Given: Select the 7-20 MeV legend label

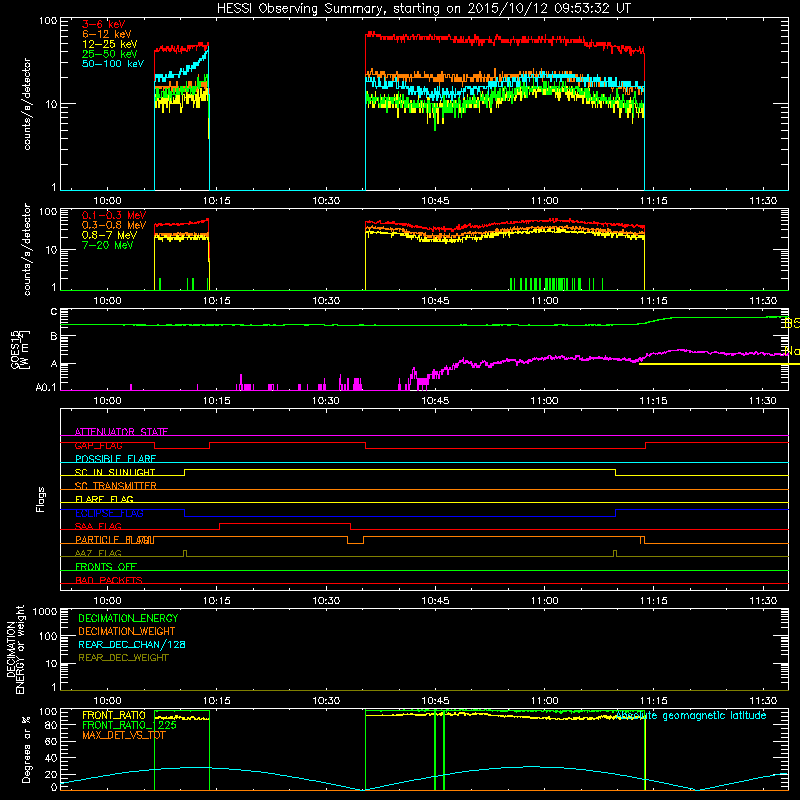Looking at the screenshot, I should tap(107, 245).
